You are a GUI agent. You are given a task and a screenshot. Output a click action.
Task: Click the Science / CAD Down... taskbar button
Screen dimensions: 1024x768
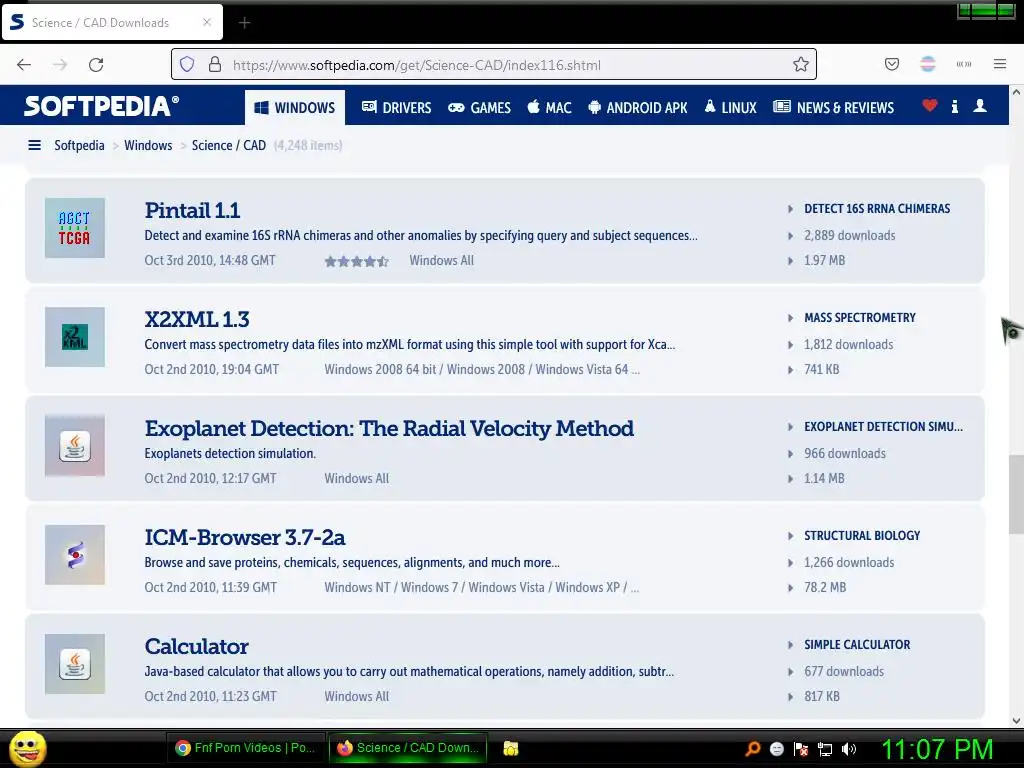pyautogui.click(x=408, y=748)
